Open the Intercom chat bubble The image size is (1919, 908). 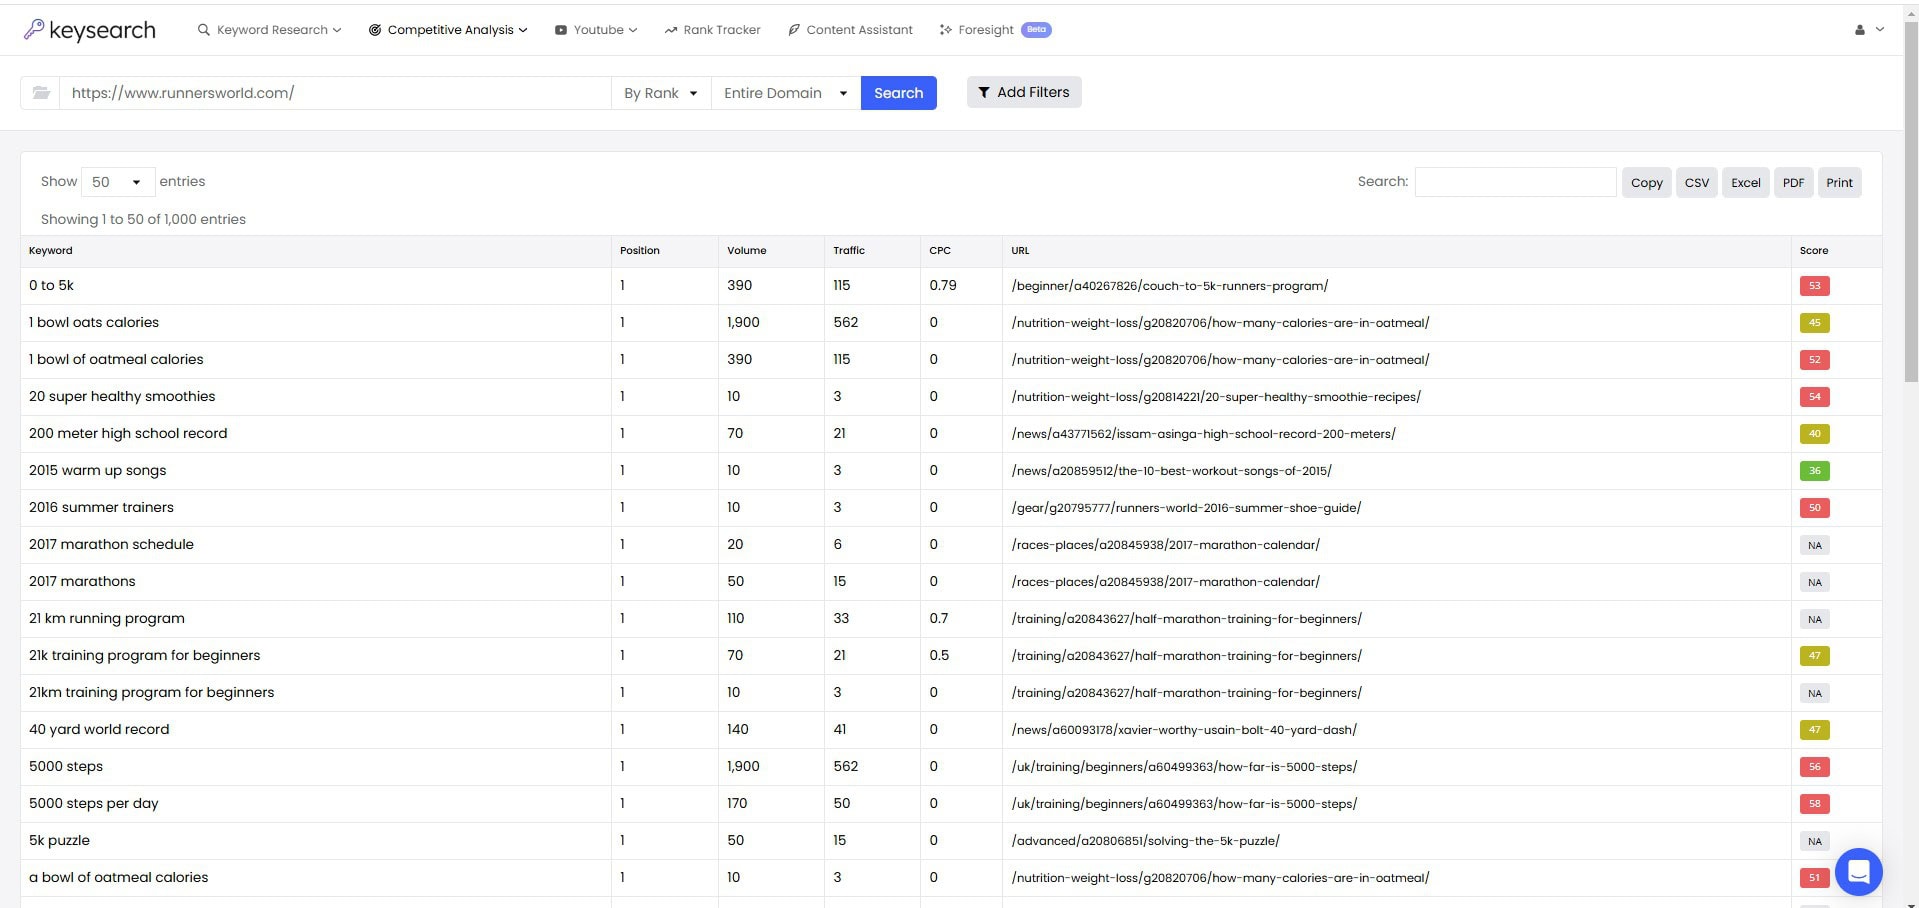(1858, 871)
